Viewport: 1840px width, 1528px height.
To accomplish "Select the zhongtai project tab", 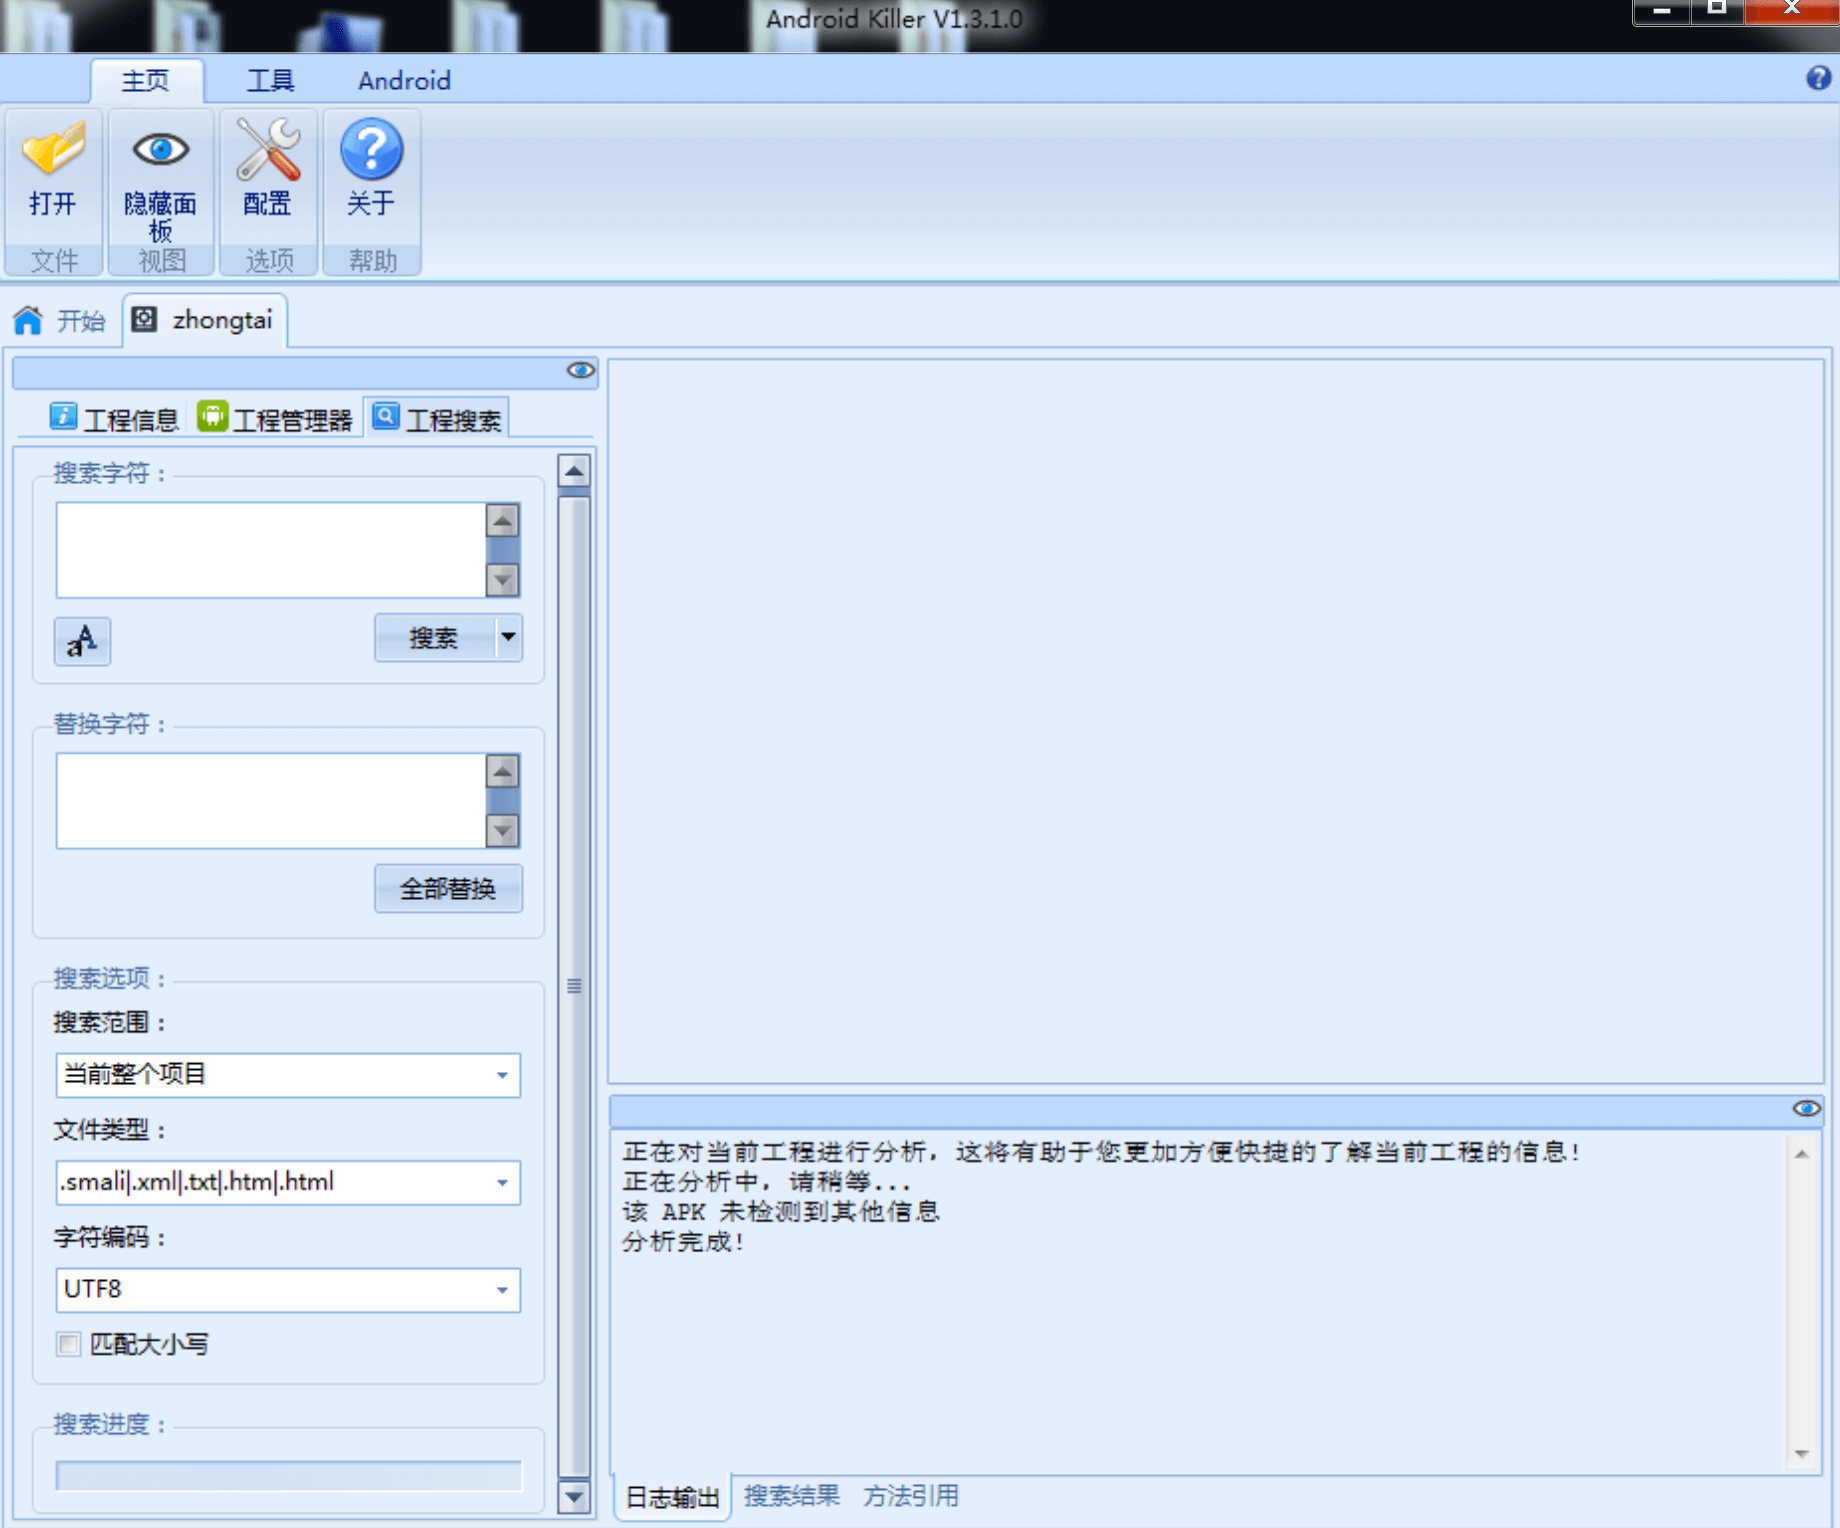I will tap(204, 320).
